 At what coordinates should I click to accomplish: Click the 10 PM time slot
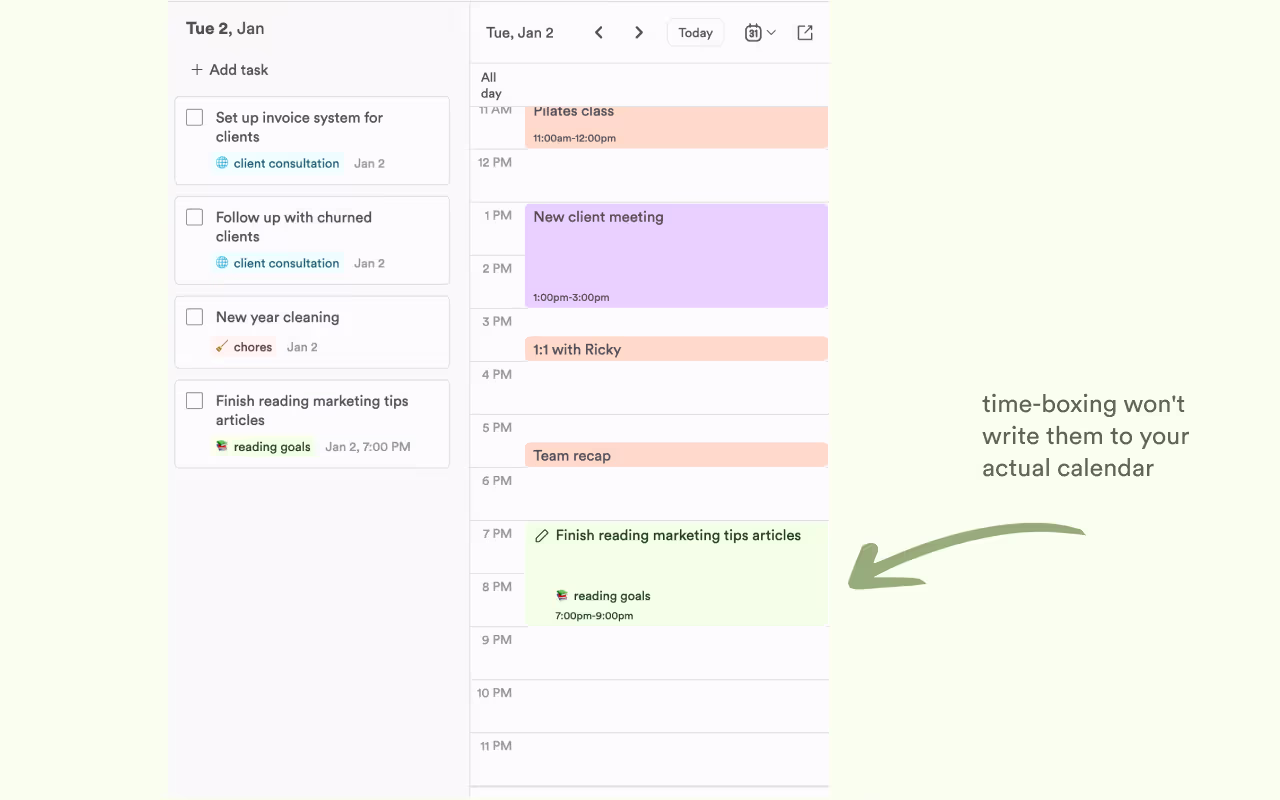point(676,706)
